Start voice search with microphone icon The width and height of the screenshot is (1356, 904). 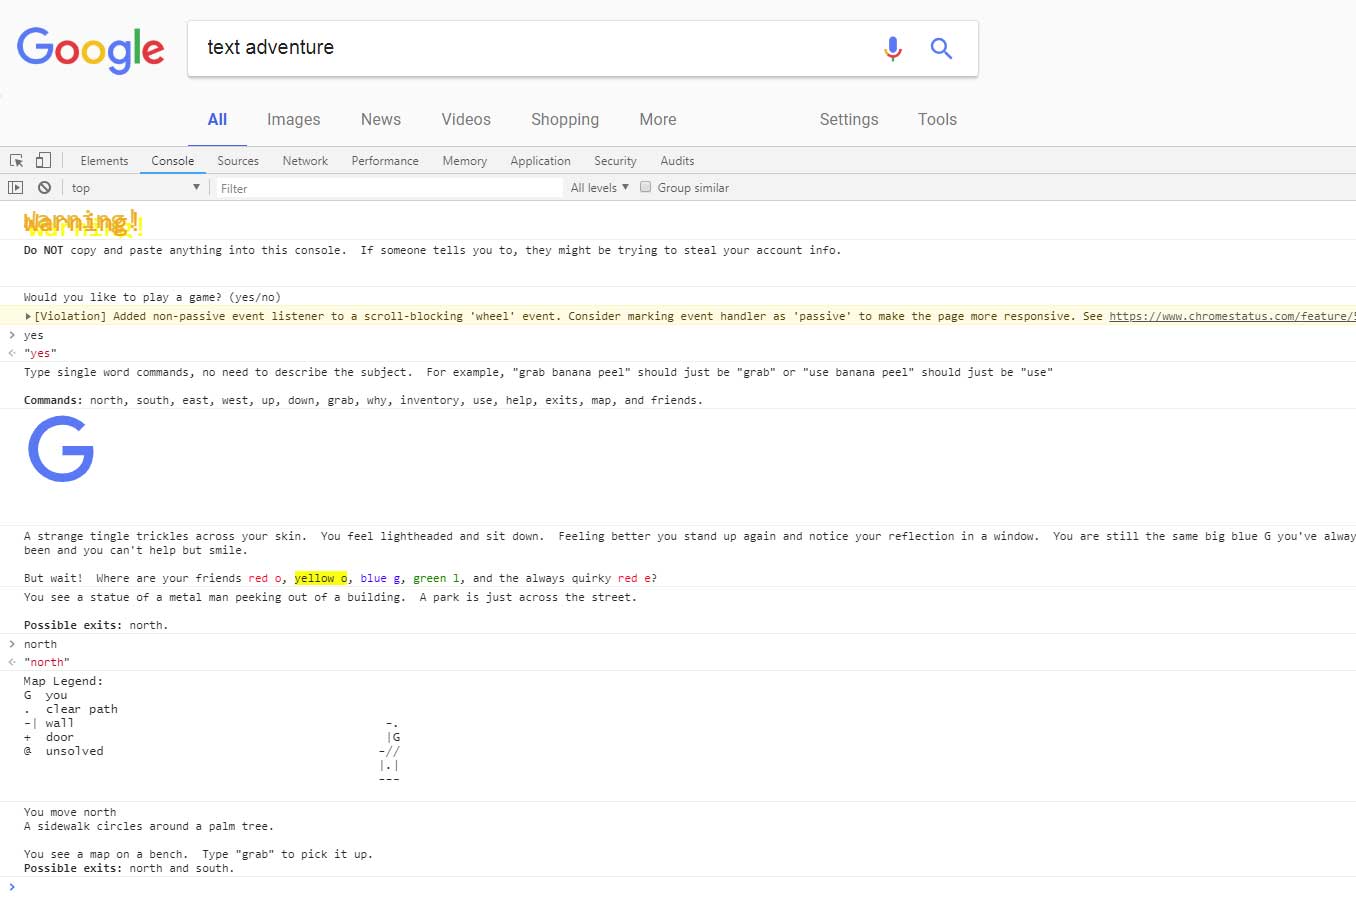coord(893,48)
